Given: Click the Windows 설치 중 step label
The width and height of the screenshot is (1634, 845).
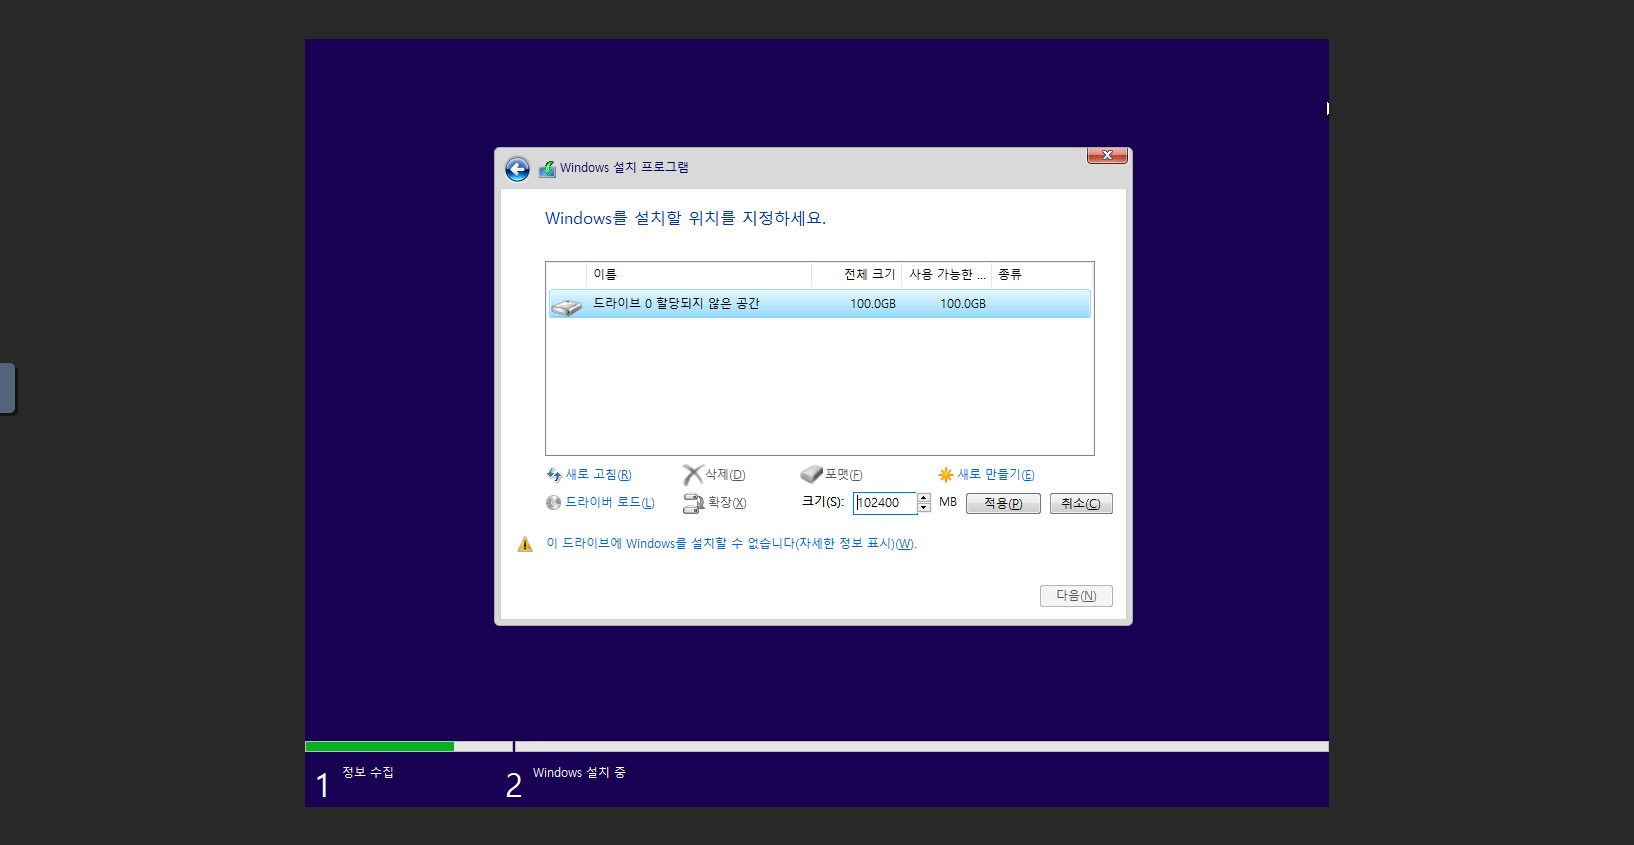Looking at the screenshot, I should pos(579,773).
